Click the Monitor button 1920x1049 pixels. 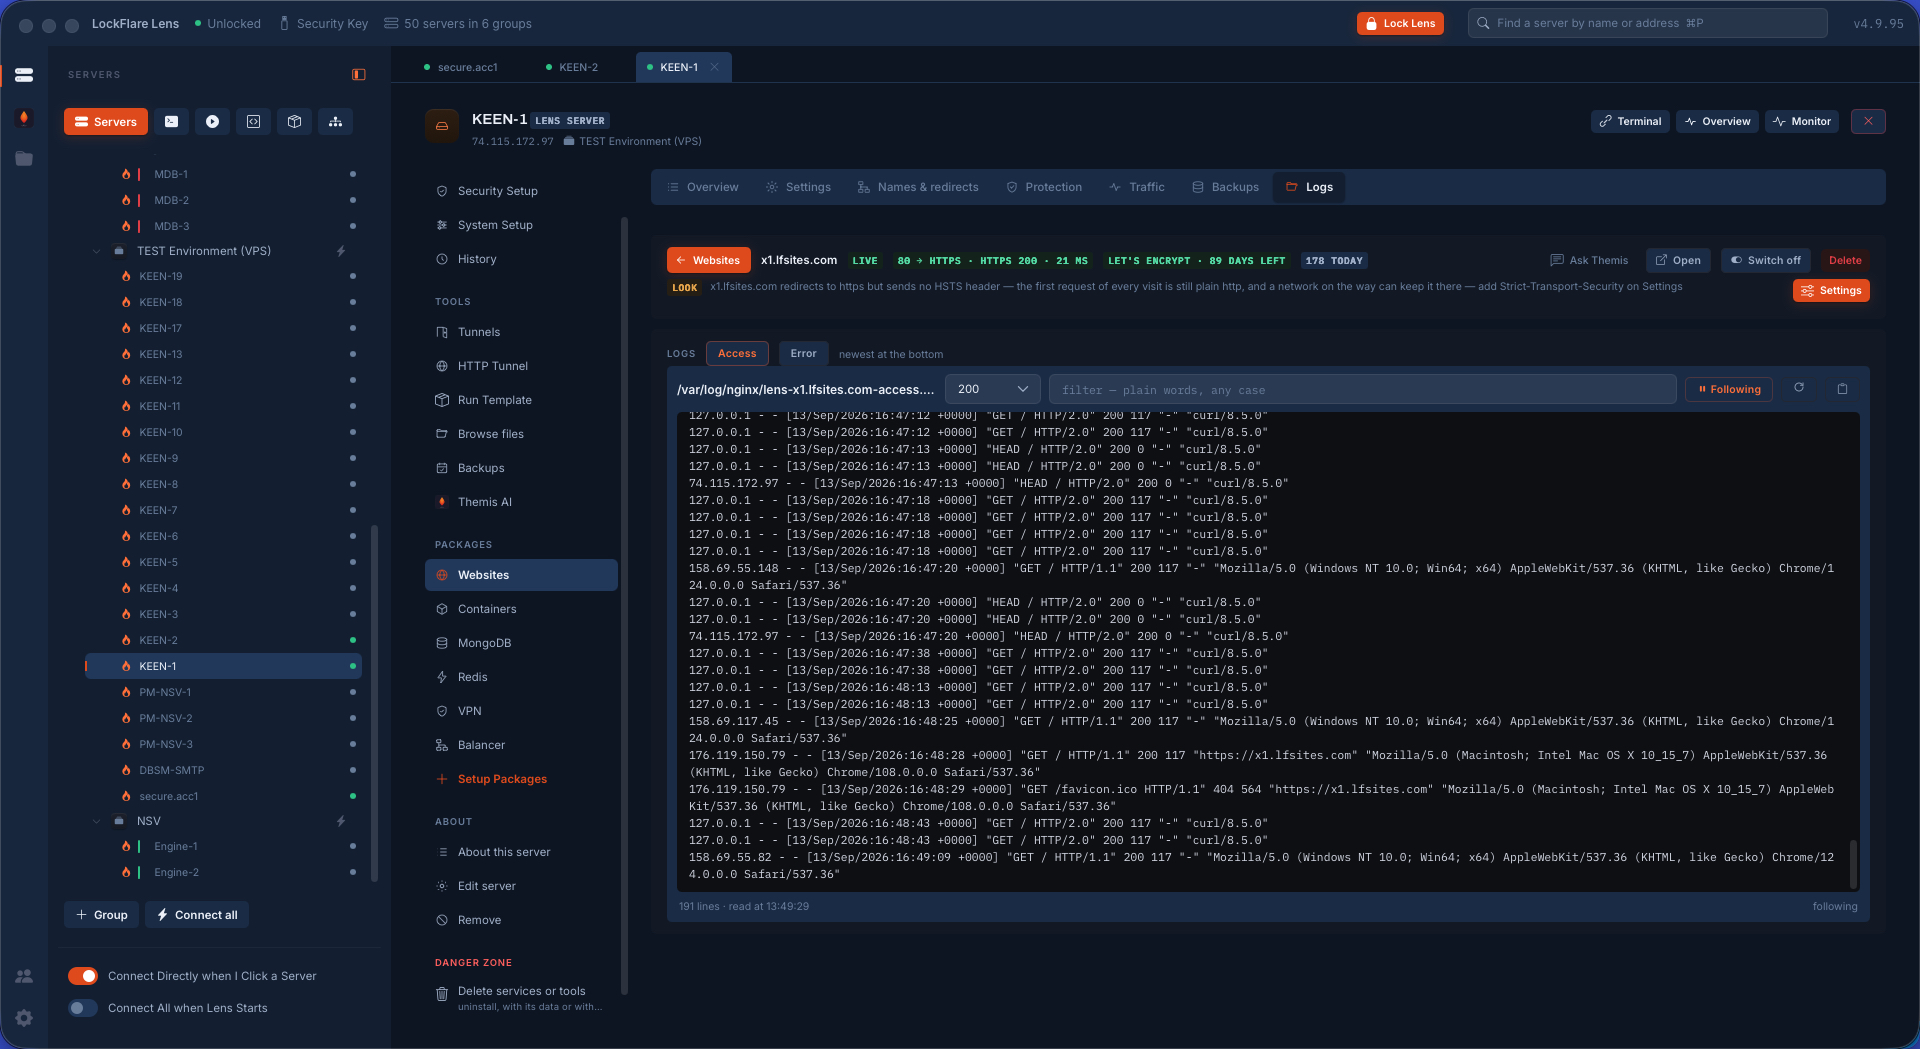[x=1802, y=121]
